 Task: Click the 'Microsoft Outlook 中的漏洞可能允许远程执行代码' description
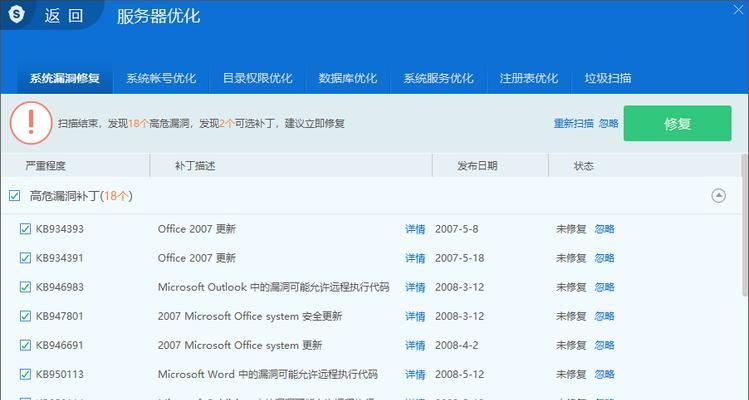coord(273,287)
